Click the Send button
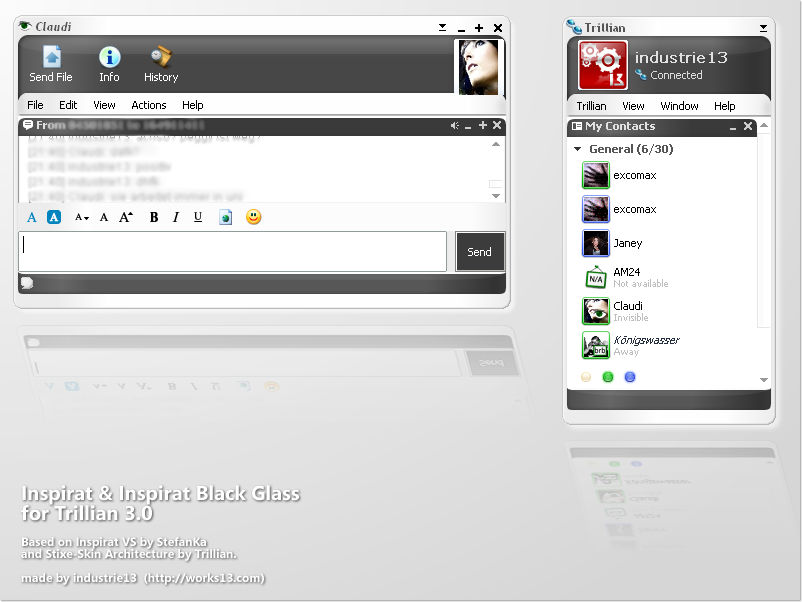Viewport: 802px width, 602px height. tap(480, 251)
